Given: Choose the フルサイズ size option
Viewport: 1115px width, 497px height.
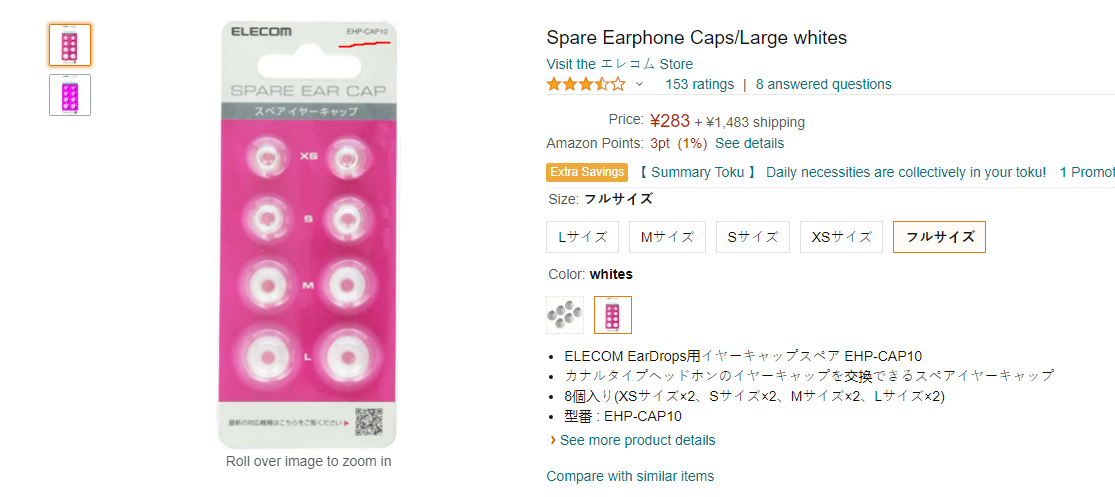Looking at the screenshot, I should pyautogui.click(x=939, y=237).
